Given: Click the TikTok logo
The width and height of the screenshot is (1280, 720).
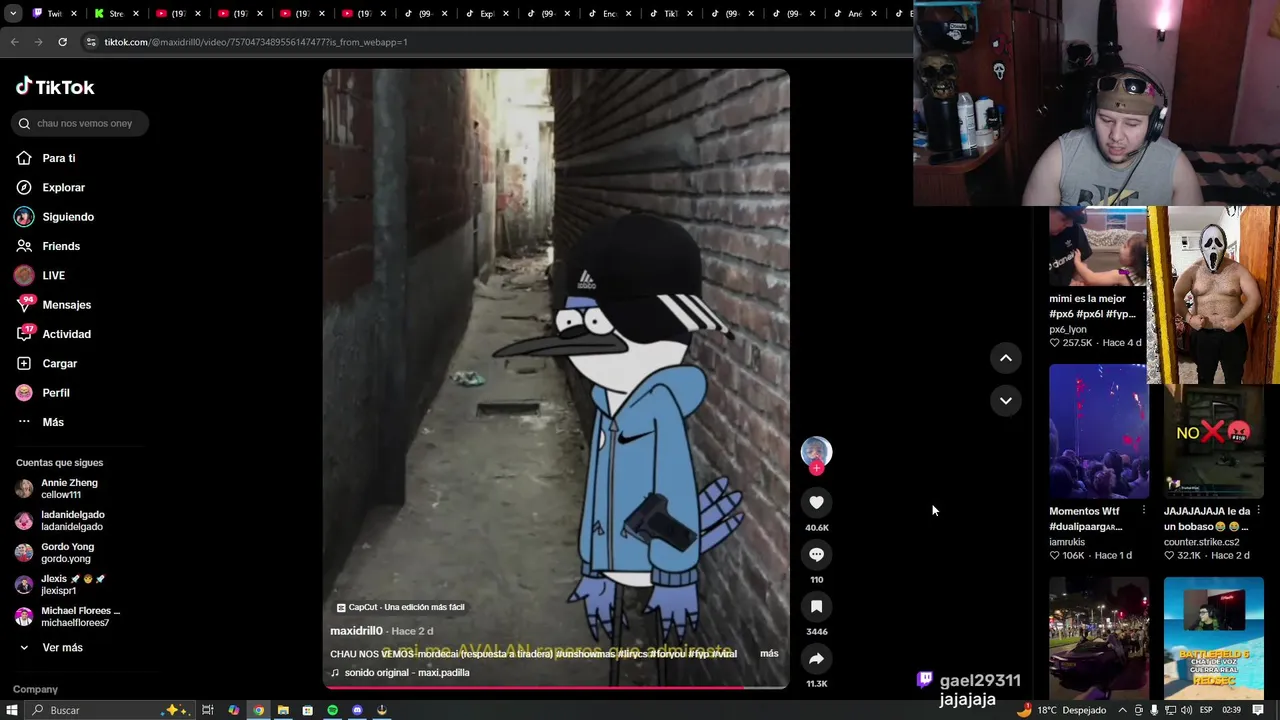Looking at the screenshot, I should click(55, 87).
